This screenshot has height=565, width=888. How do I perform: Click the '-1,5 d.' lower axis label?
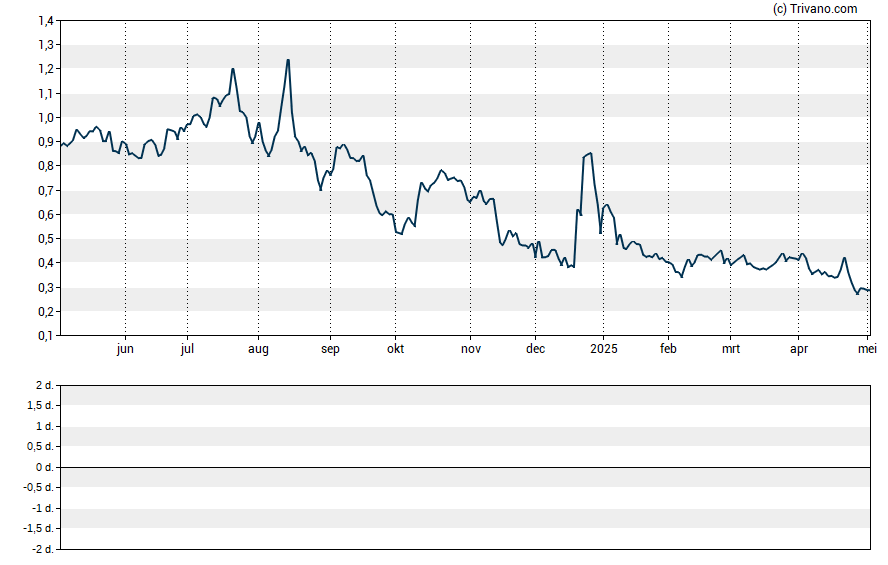click(x=39, y=528)
